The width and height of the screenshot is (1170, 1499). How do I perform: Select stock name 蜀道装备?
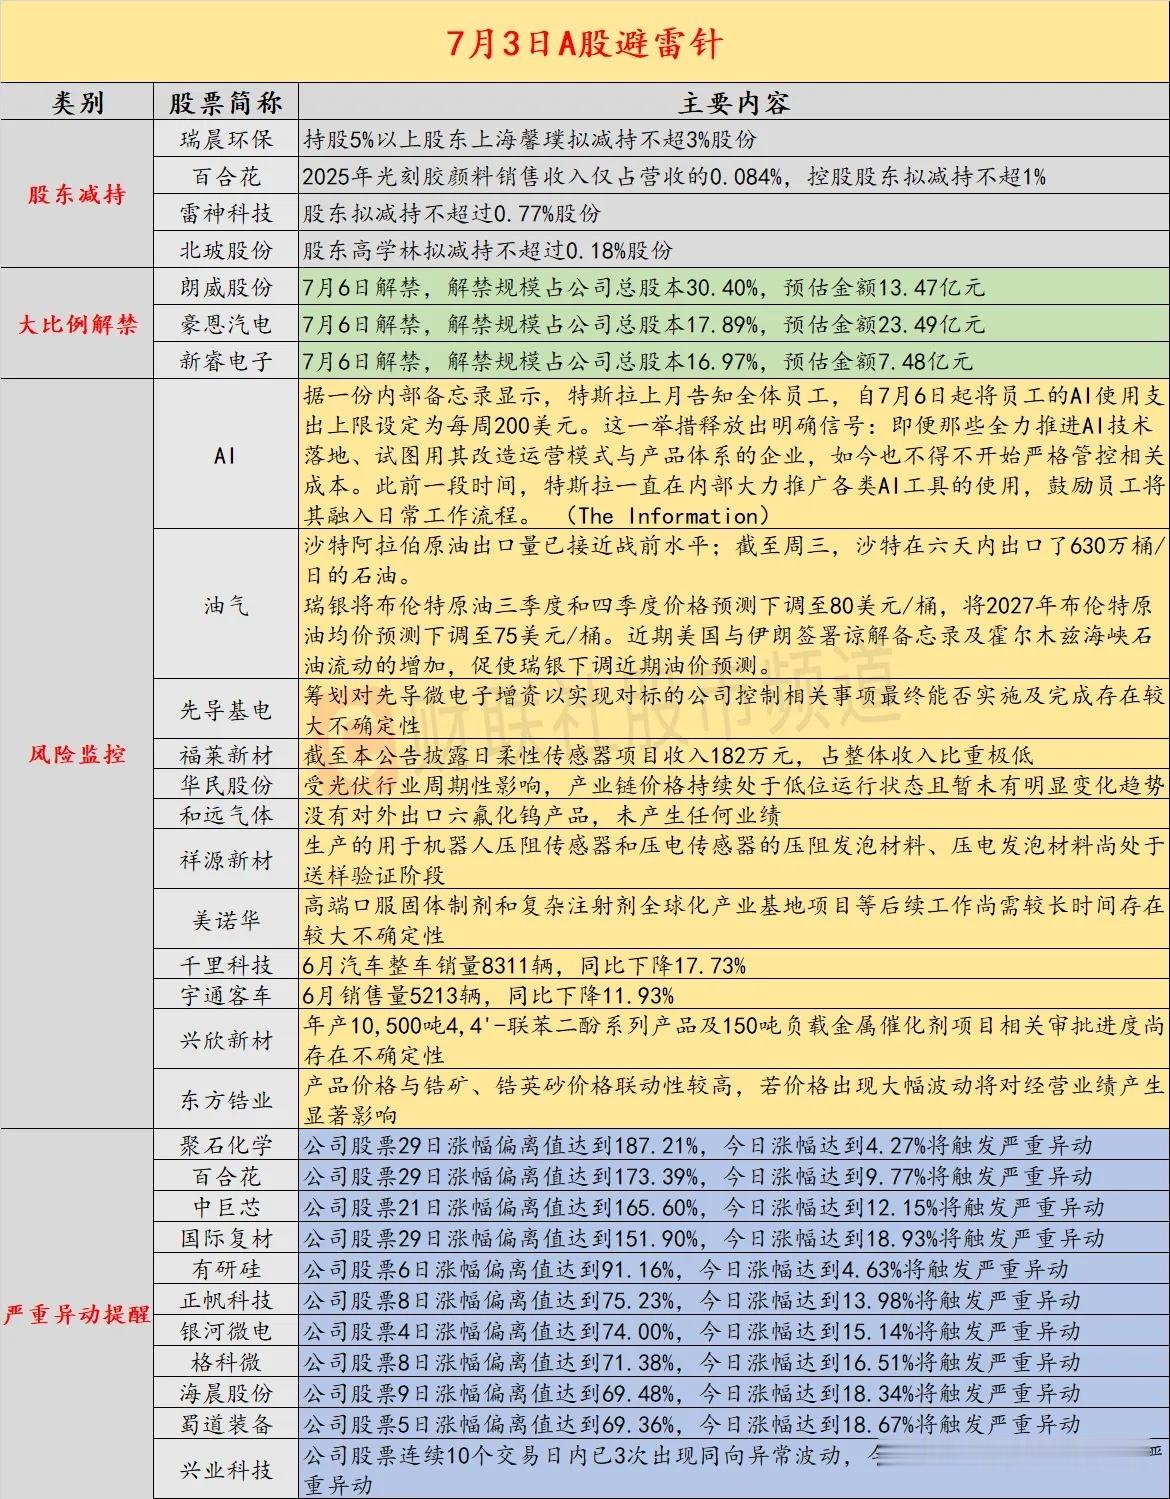point(226,1424)
